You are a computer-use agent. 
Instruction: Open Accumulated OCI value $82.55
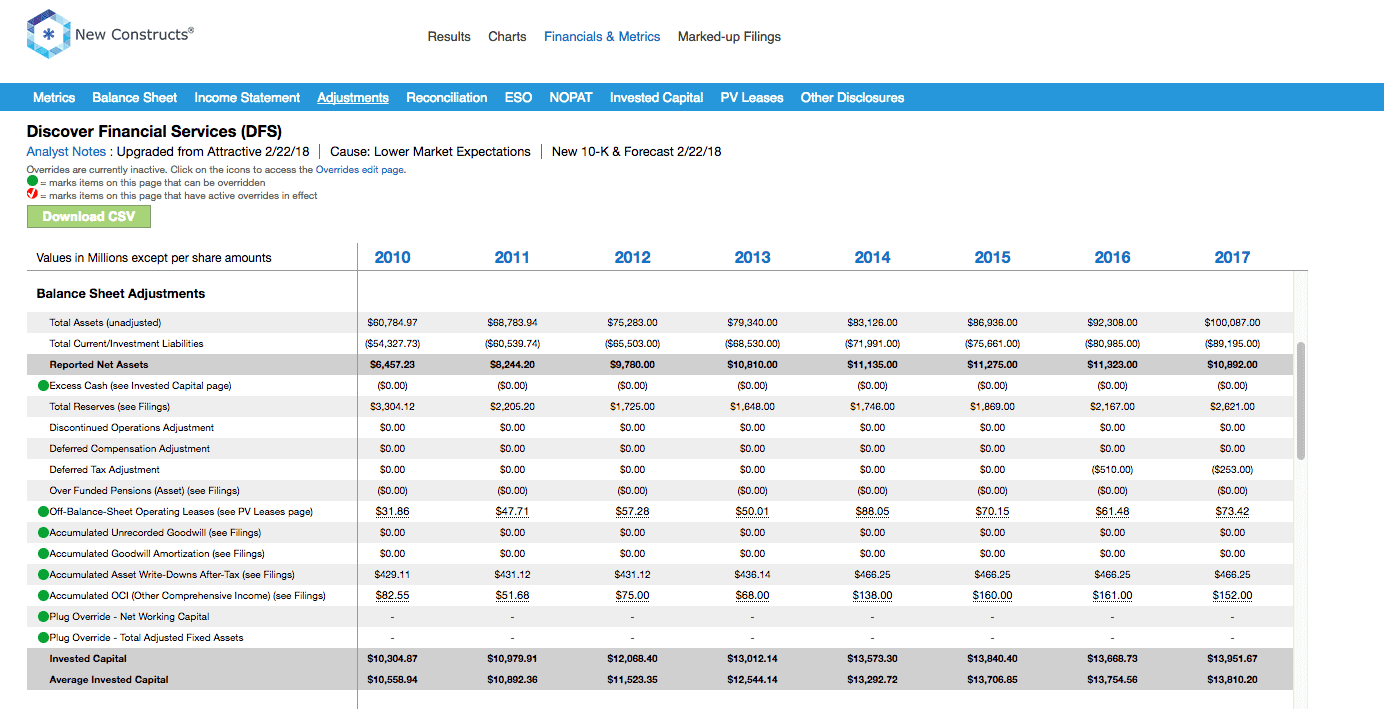(x=392, y=595)
